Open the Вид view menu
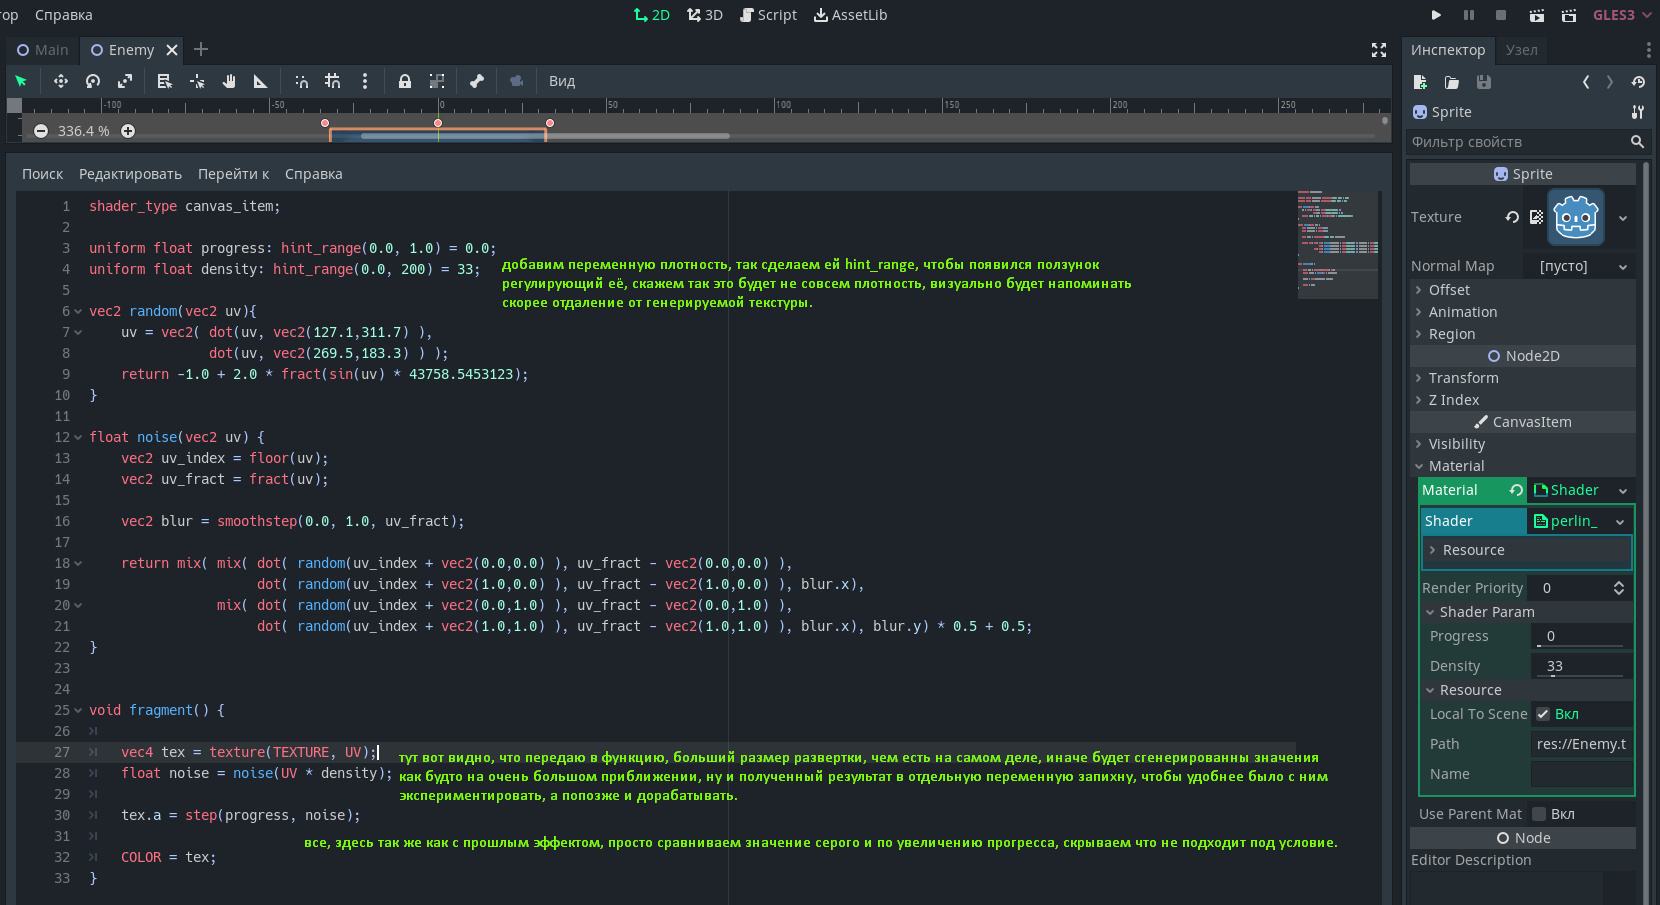 (561, 81)
